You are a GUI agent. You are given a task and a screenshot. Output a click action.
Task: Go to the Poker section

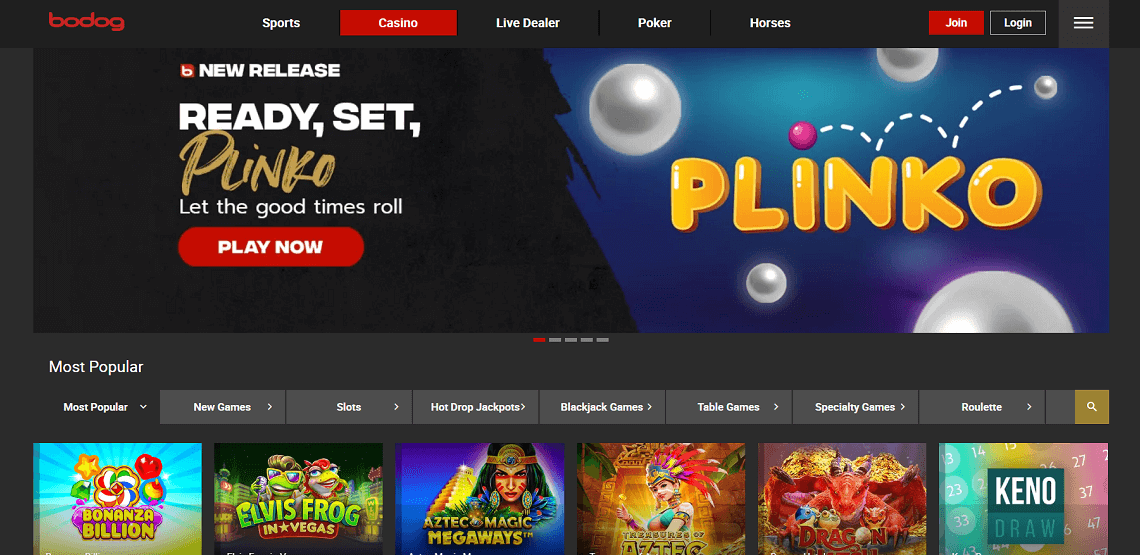pyautogui.click(x=654, y=23)
